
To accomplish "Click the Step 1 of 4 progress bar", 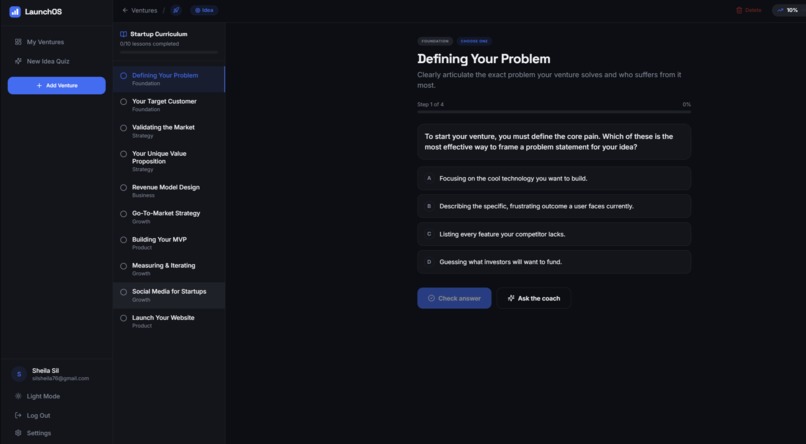I will [554, 112].
